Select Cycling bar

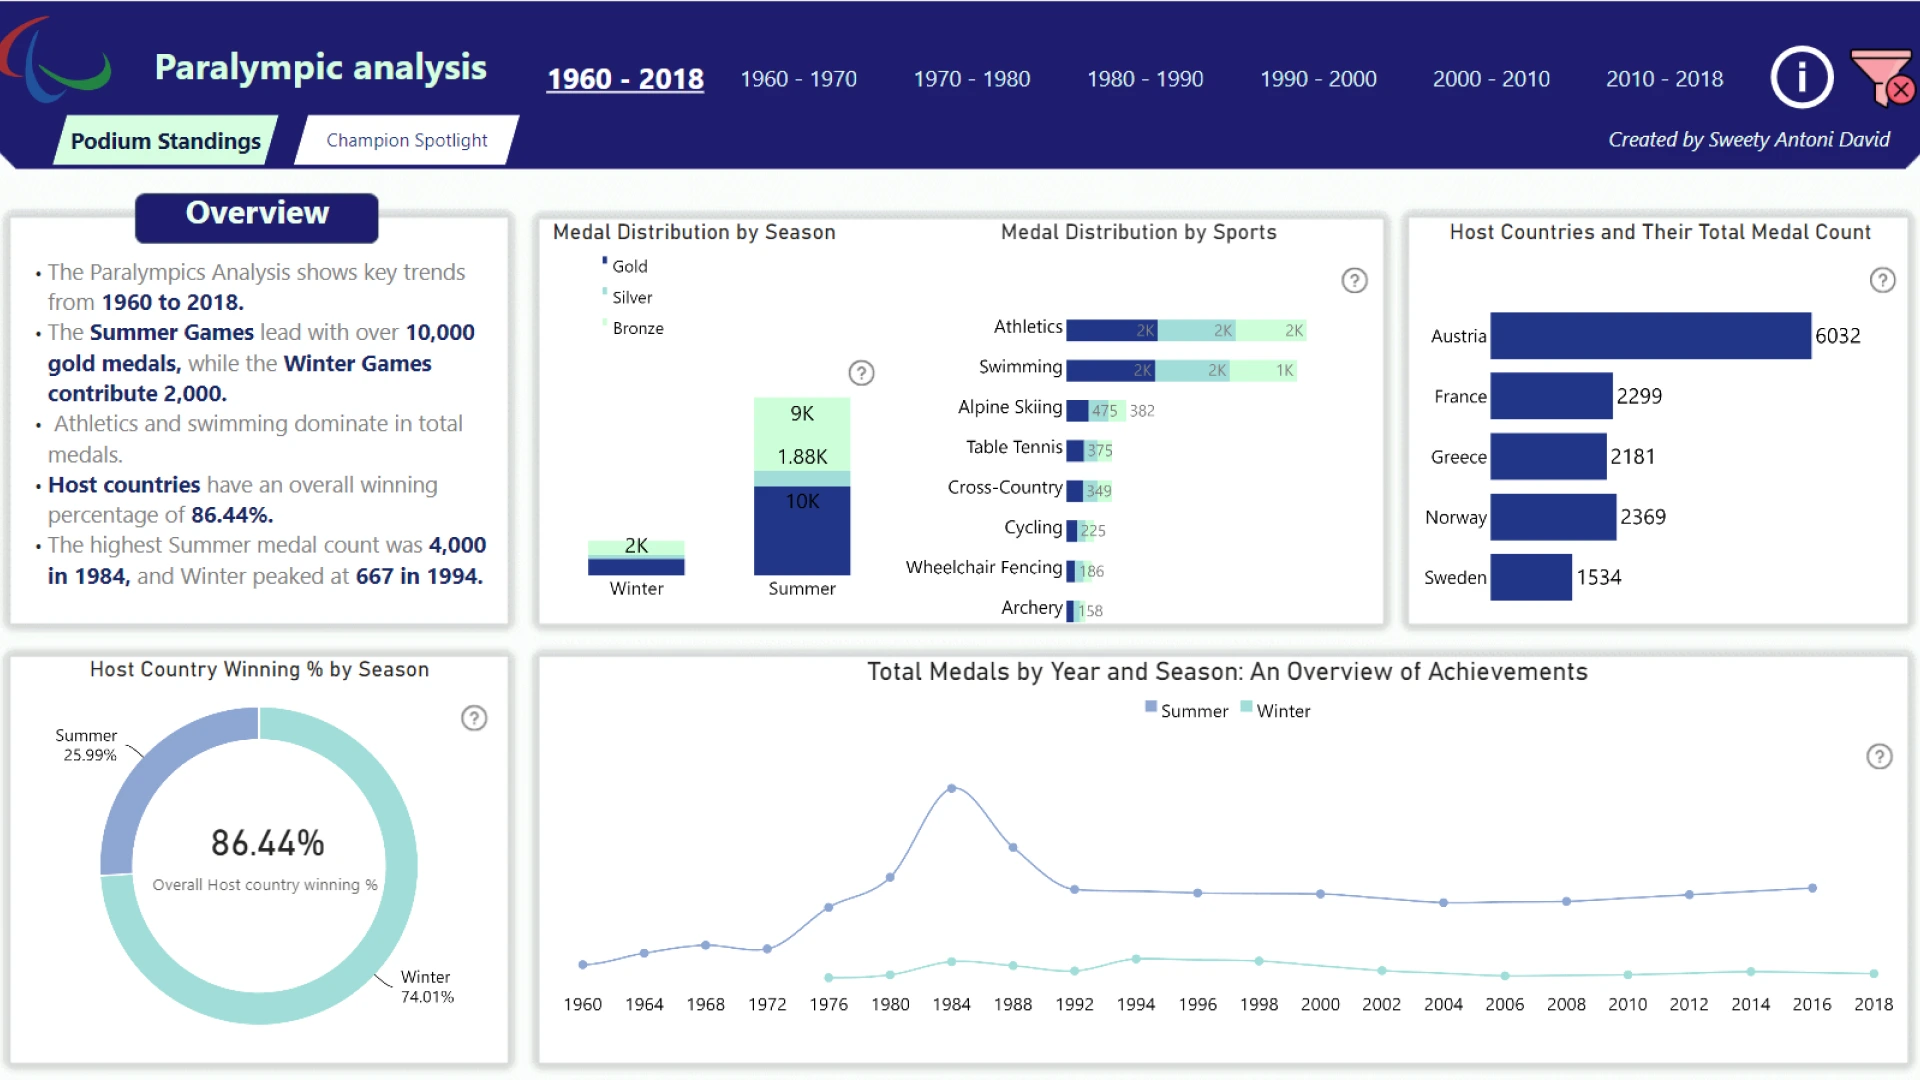point(1081,530)
